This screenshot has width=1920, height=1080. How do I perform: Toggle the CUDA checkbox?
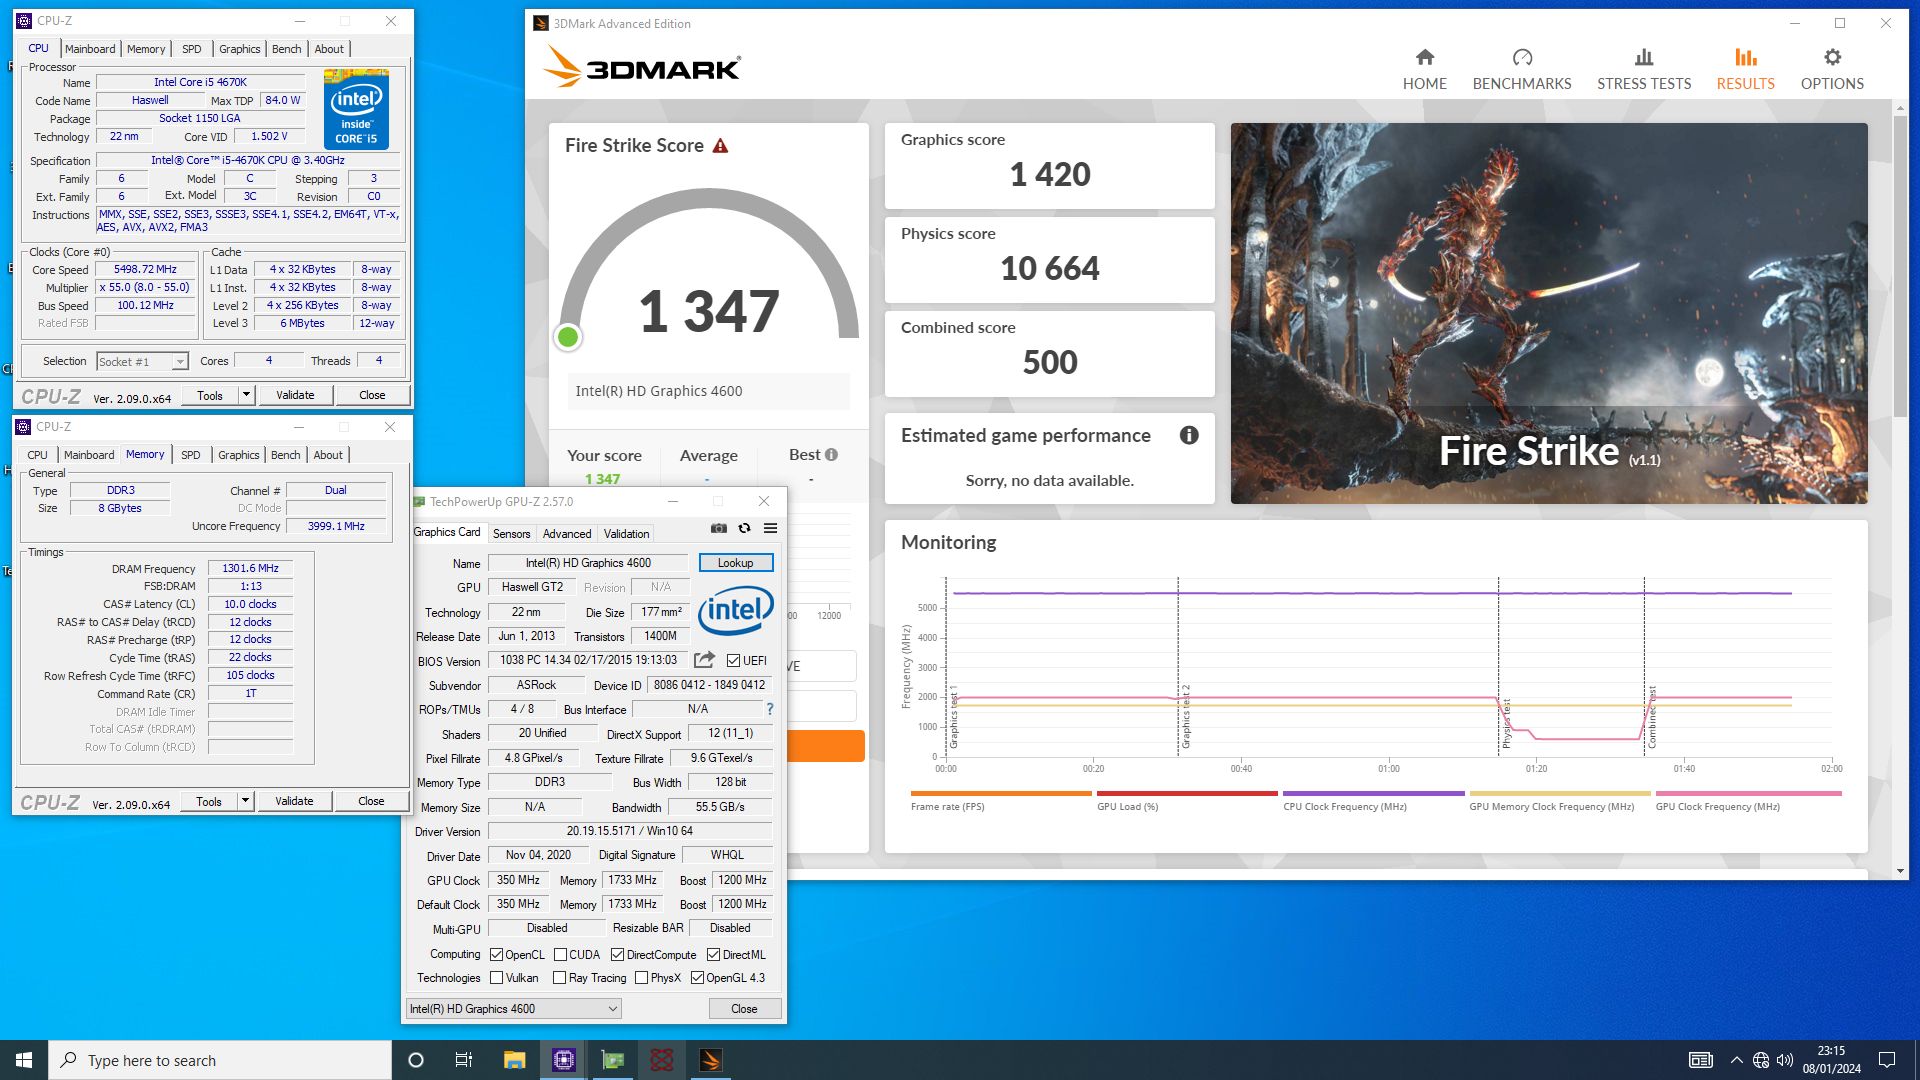coord(560,955)
